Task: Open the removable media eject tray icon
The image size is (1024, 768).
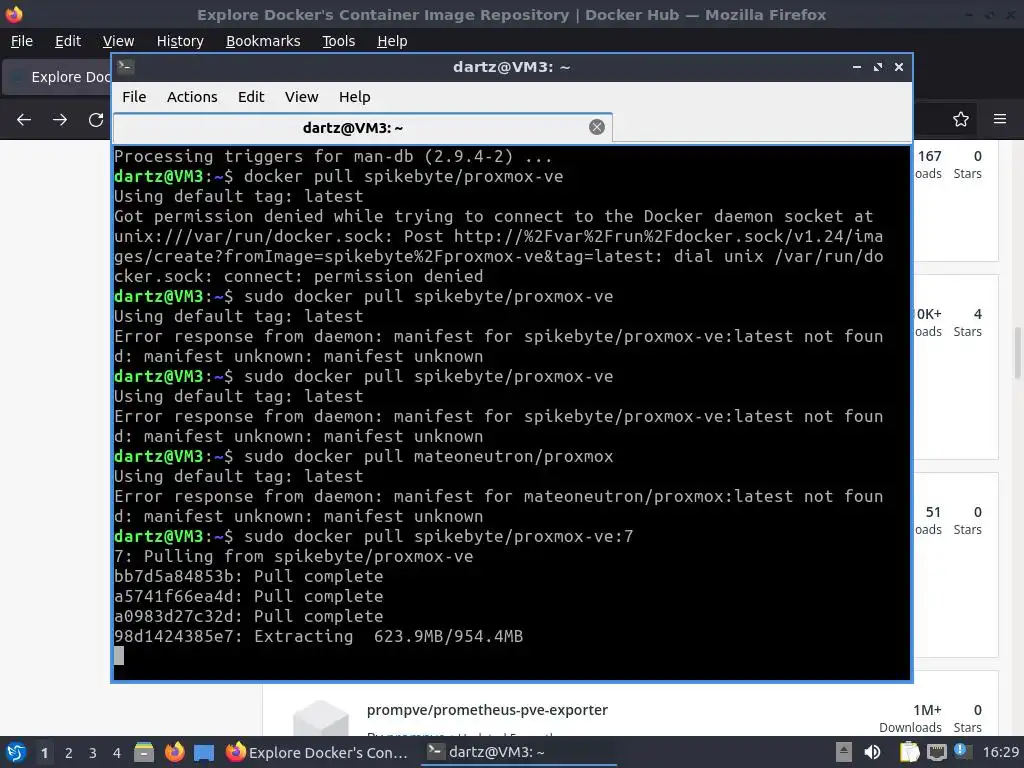Action: click(x=844, y=752)
